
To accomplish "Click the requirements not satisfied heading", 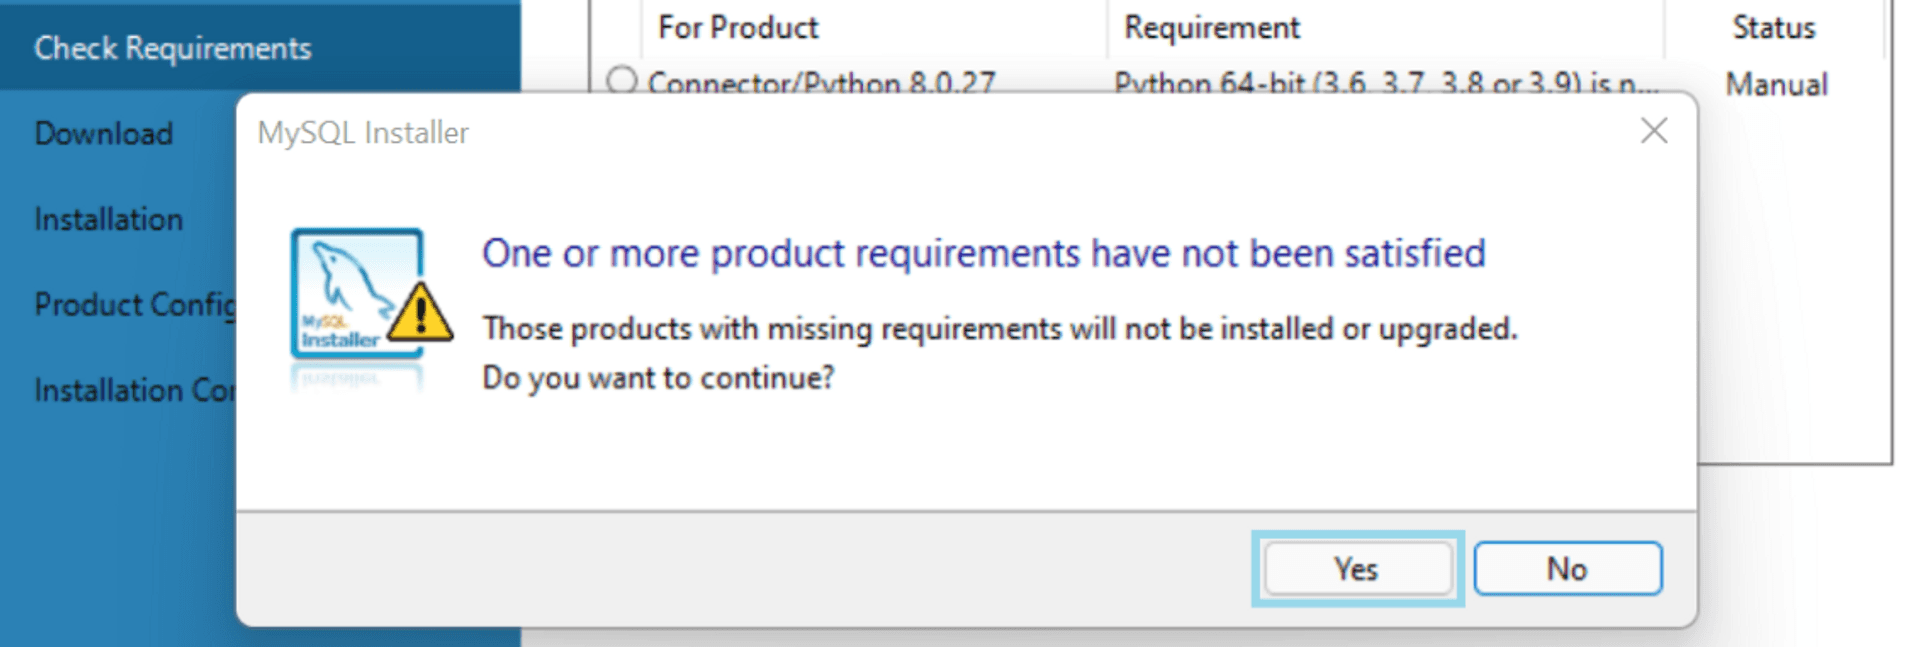I will click(x=983, y=254).
